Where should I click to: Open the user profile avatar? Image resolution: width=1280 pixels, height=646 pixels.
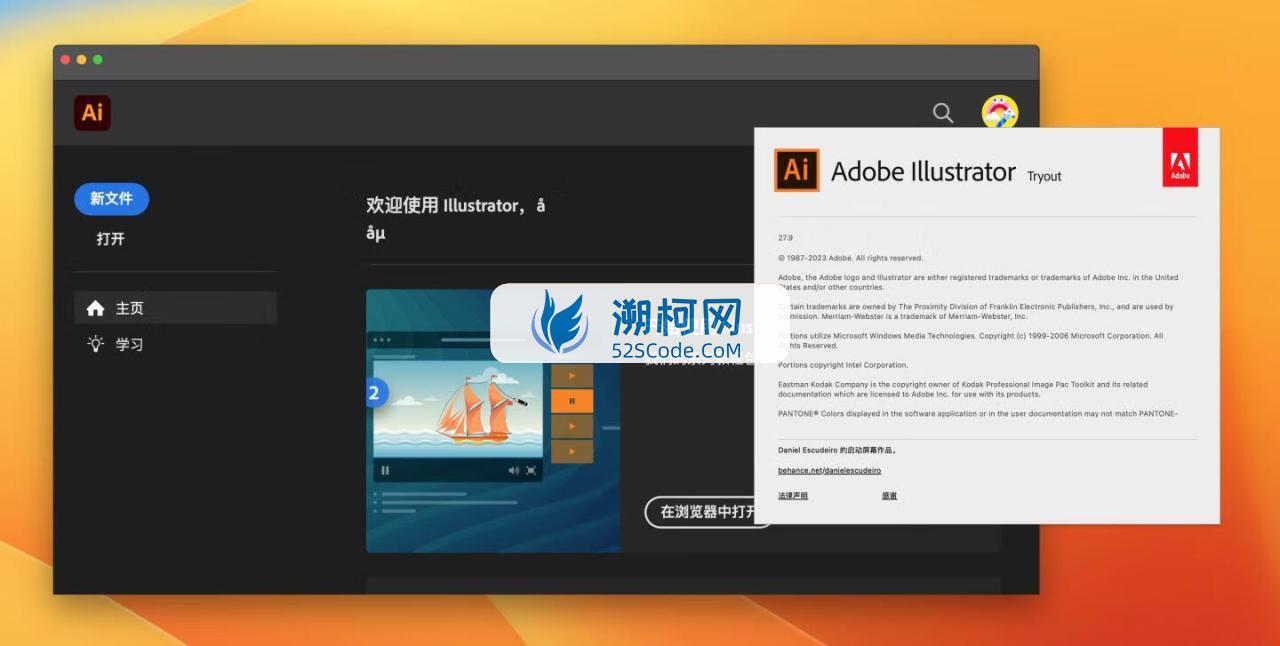(x=999, y=112)
